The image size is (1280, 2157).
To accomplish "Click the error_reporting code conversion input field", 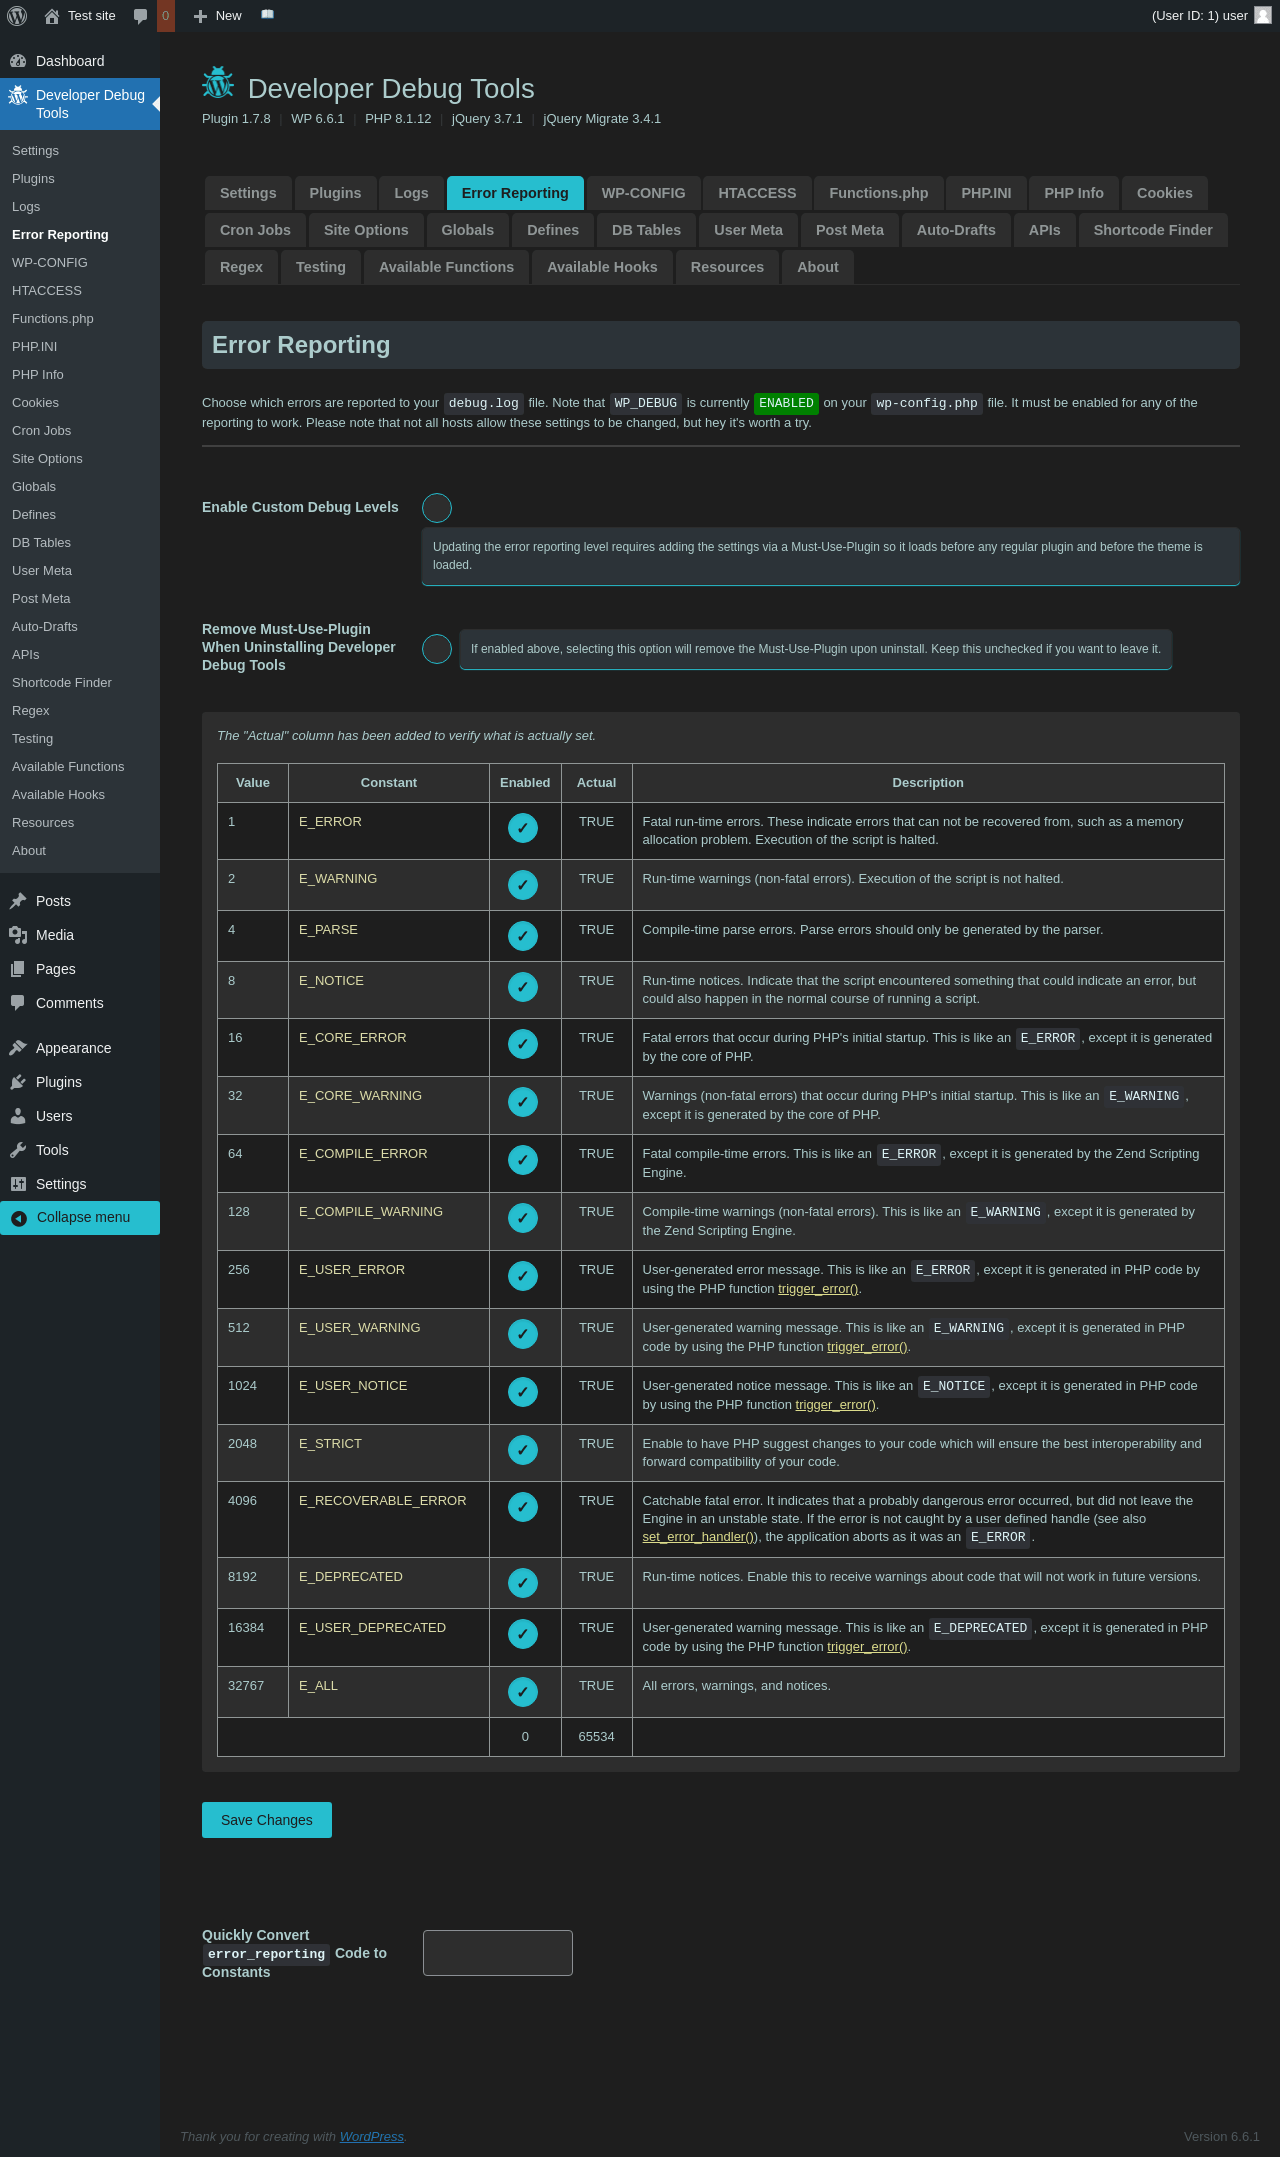I will 498,1953.
